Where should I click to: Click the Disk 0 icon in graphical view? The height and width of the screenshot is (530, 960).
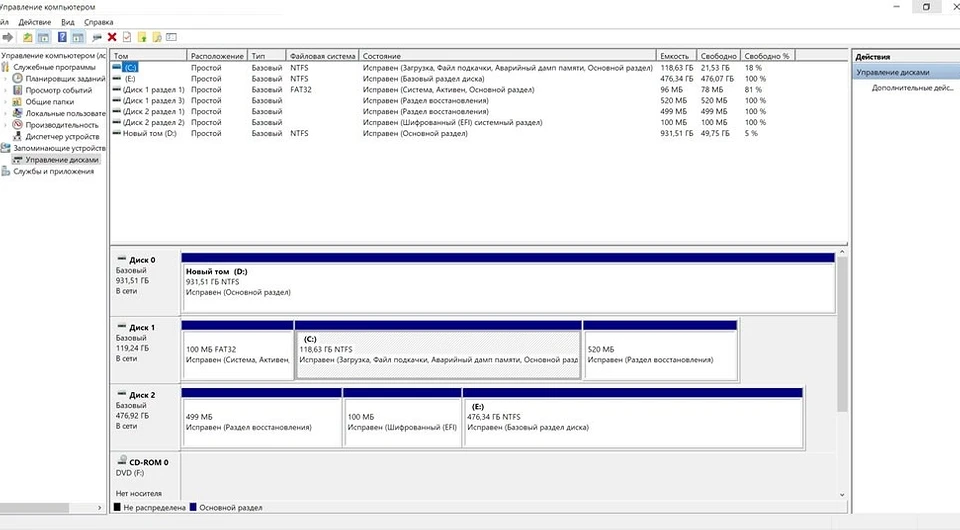[122, 259]
